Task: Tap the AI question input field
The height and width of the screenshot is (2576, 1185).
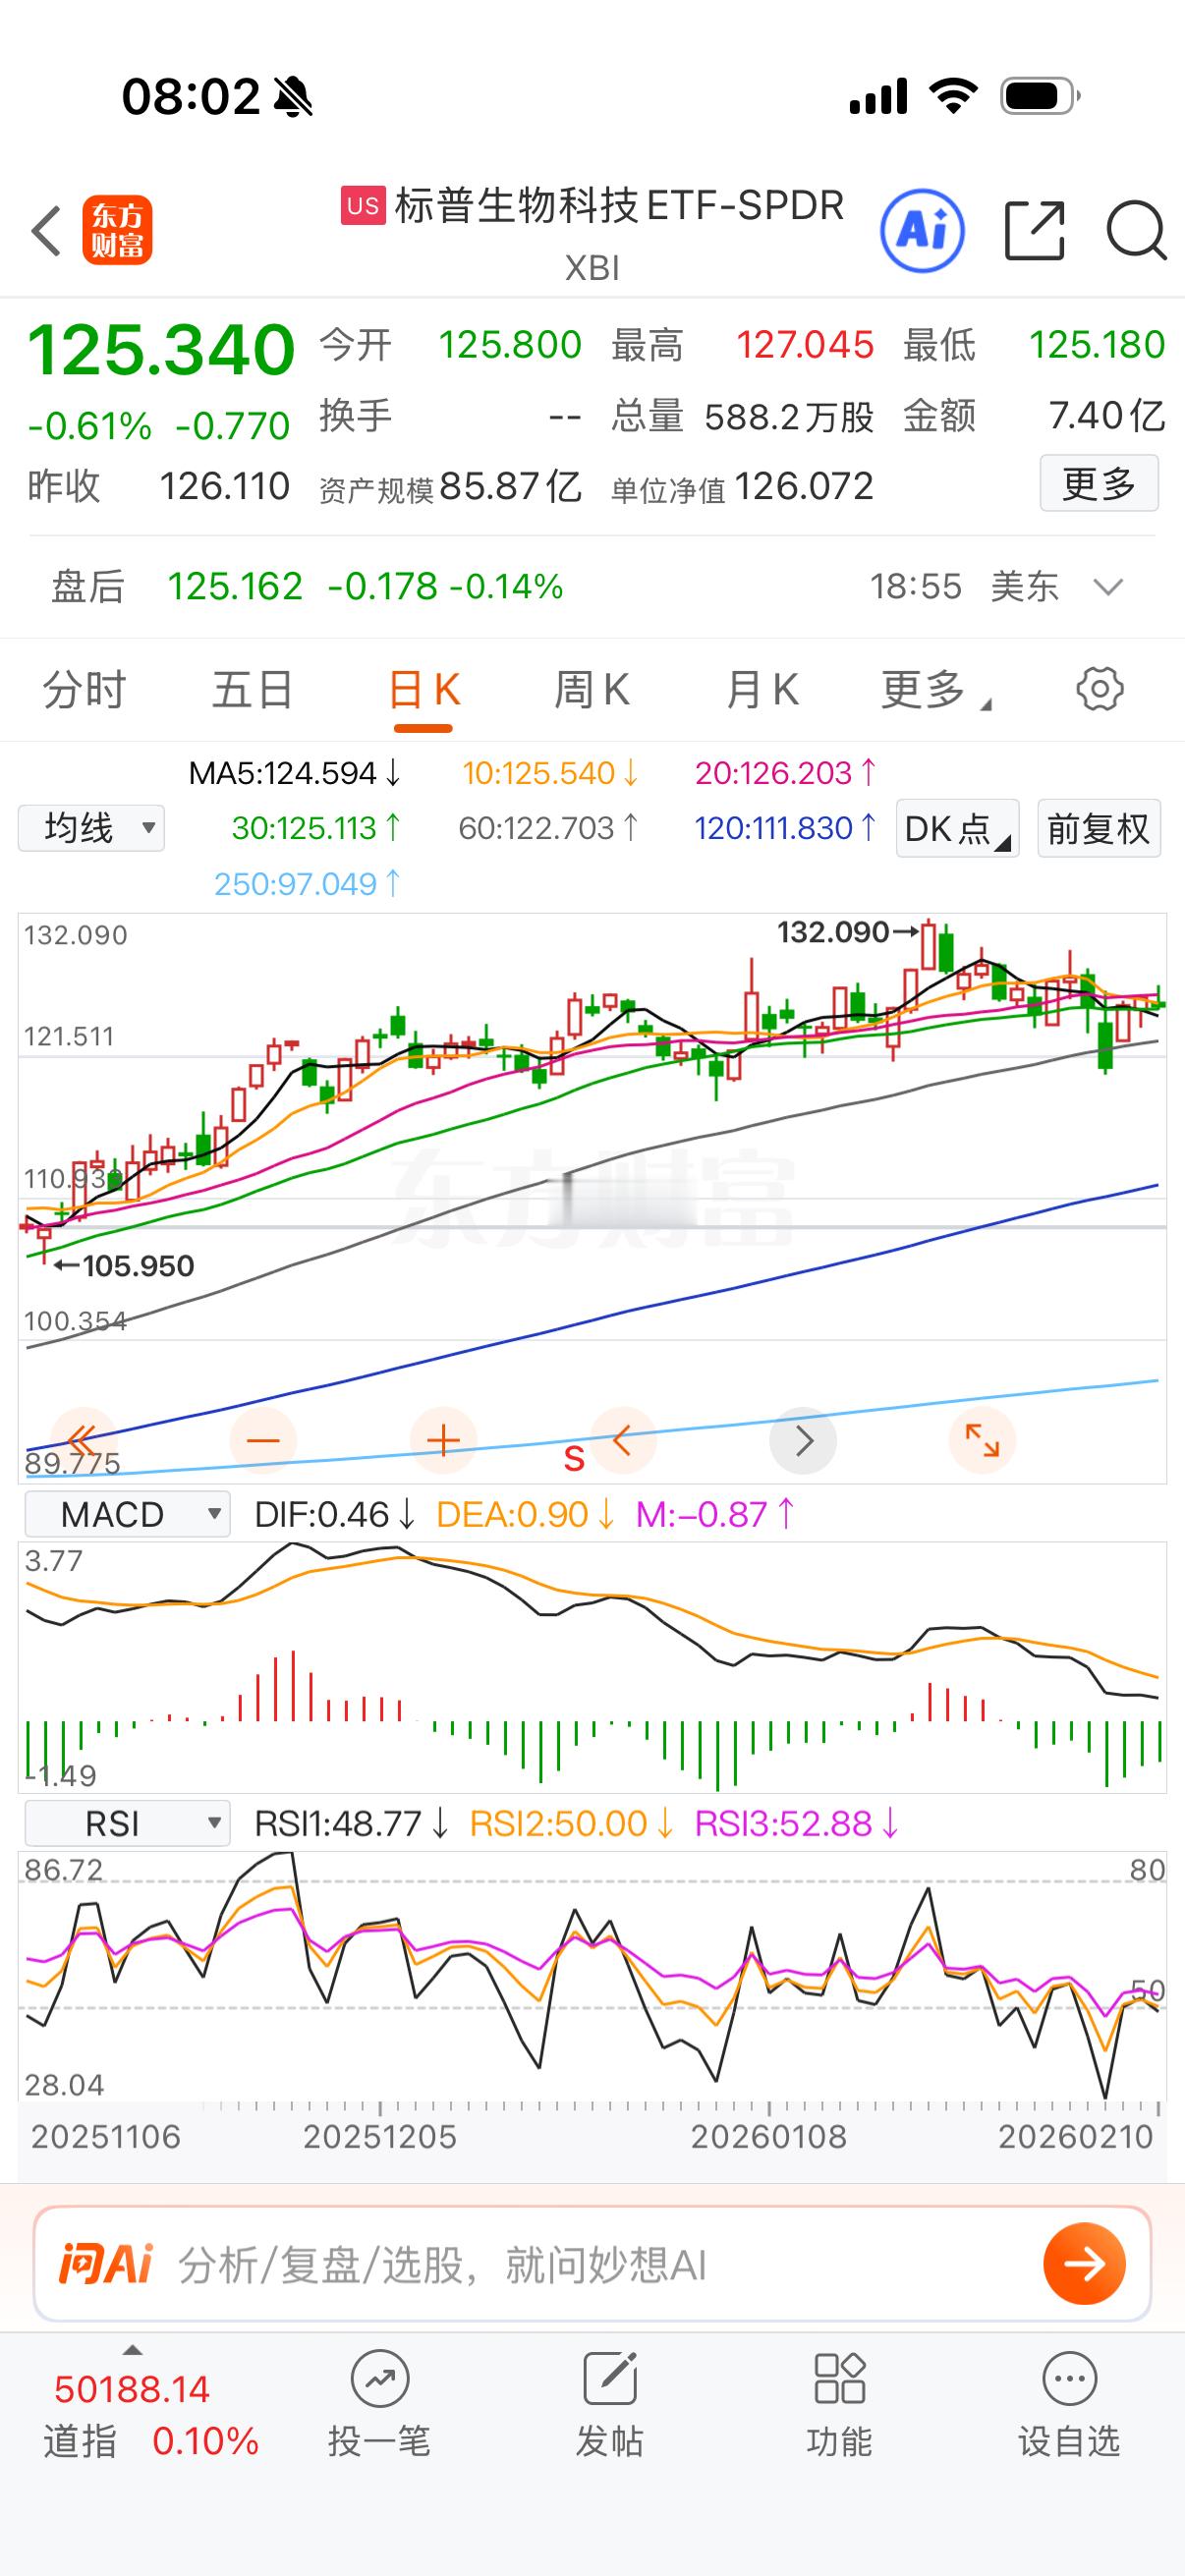Action: 592,2264
